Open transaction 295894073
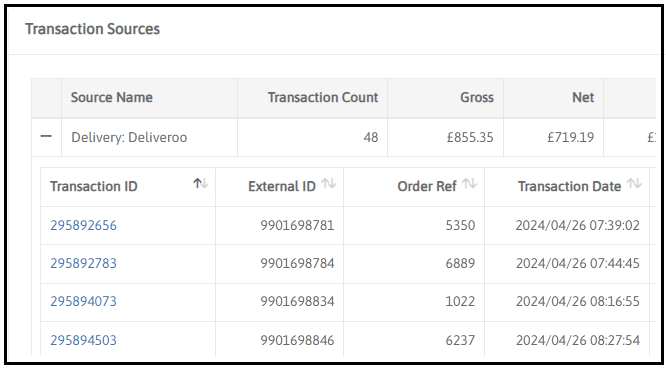Screen dimensions: 666x368 coord(83,301)
